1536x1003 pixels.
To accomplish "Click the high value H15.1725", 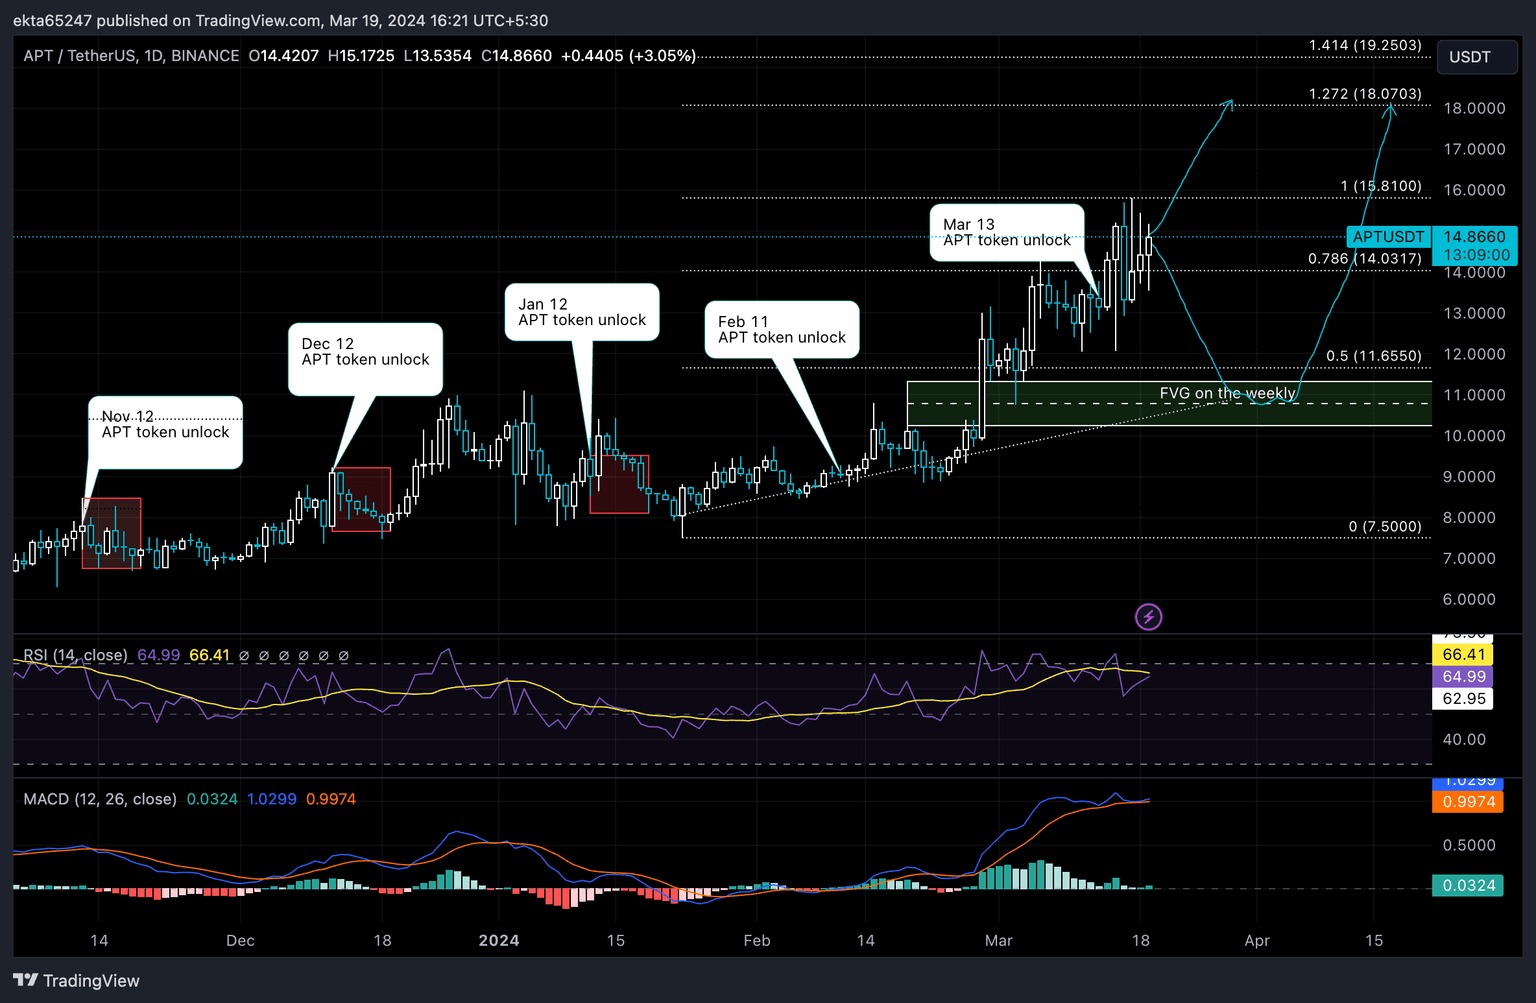I will coord(361,56).
